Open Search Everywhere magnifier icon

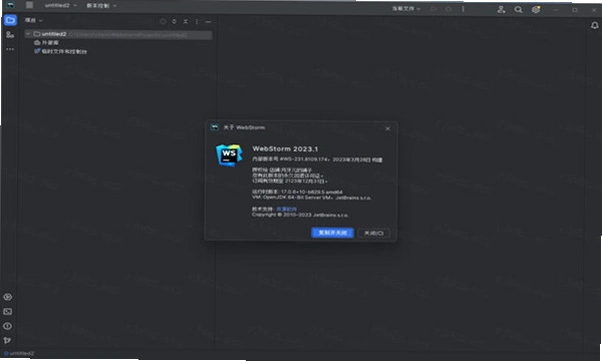click(518, 10)
